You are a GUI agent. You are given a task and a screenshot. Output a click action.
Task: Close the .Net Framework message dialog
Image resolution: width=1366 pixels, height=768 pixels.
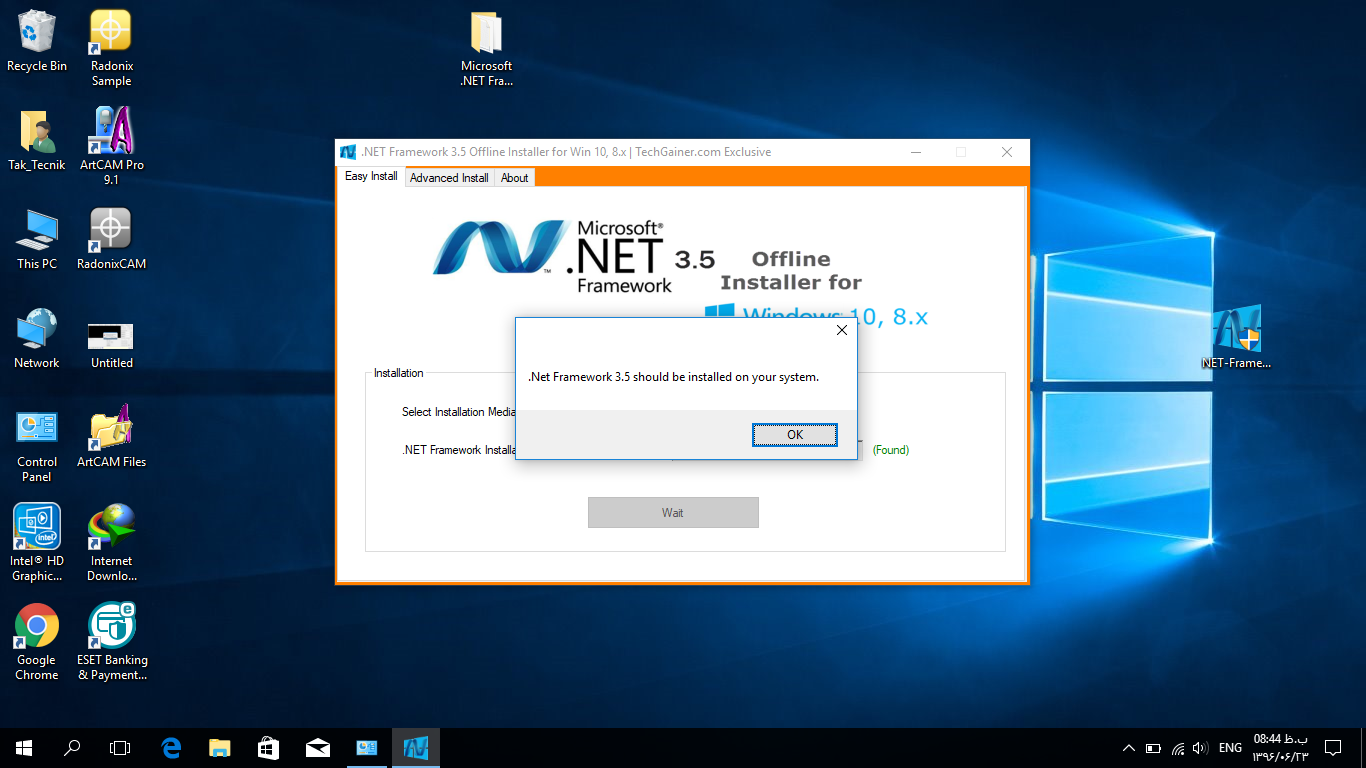[x=841, y=330]
